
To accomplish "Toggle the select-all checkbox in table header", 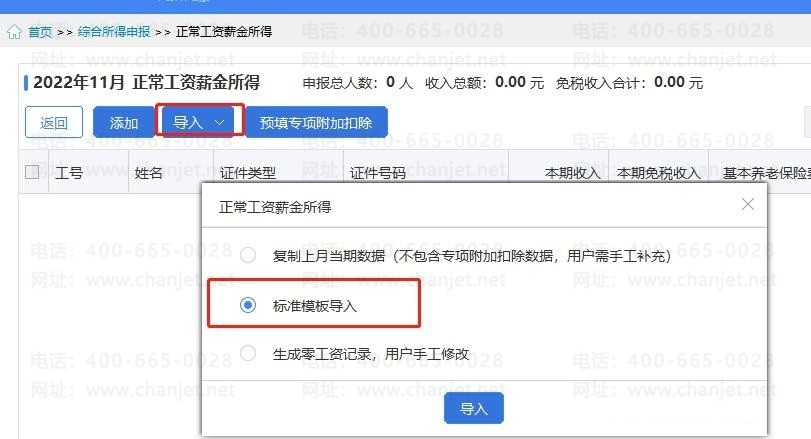I will (32, 172).
